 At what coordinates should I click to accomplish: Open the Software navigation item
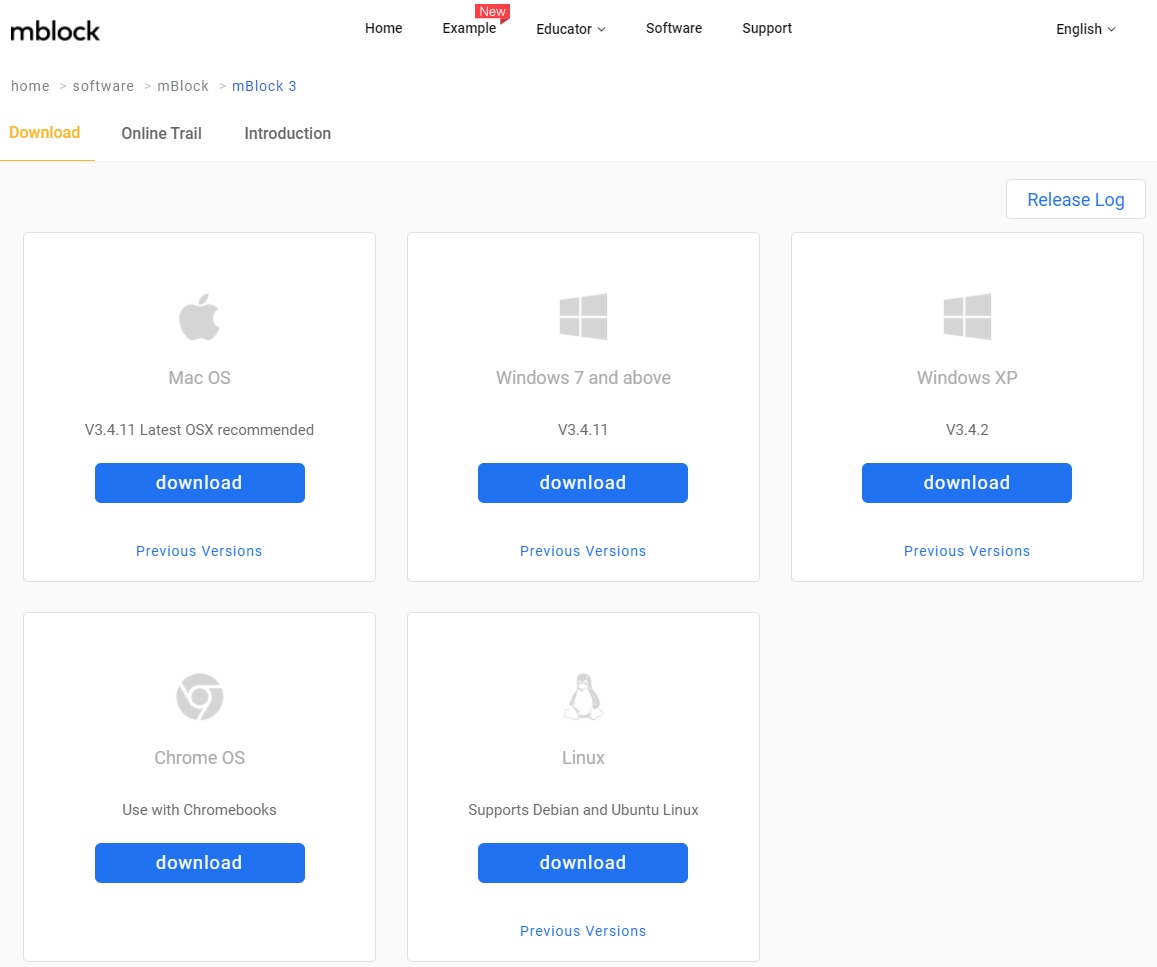[x=673, y=28]
